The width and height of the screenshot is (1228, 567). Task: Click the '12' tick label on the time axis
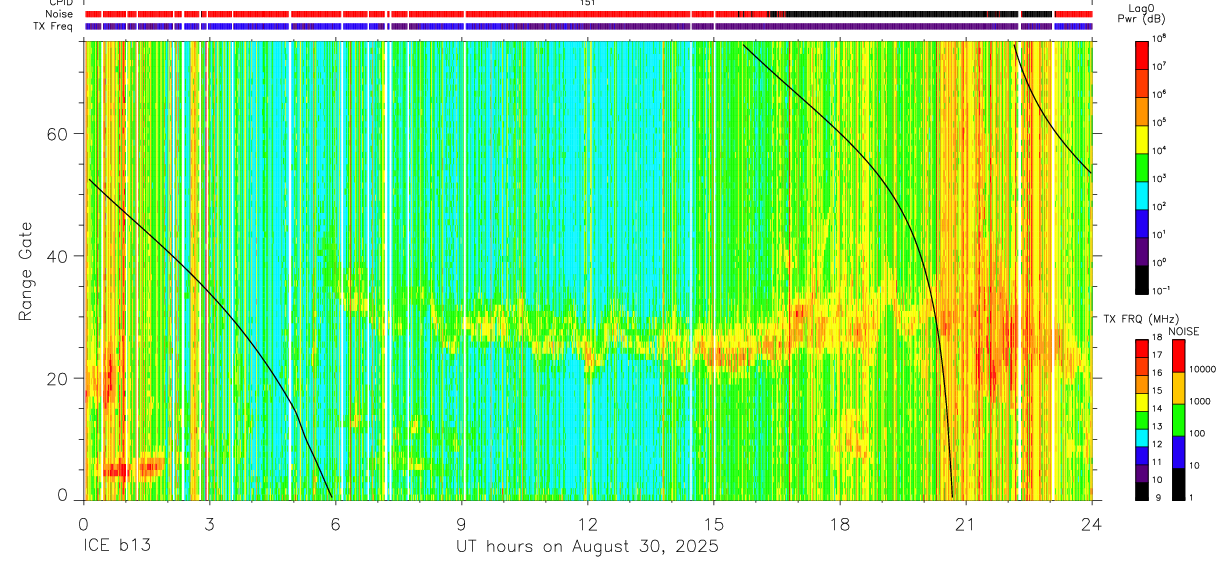[587, 523]
